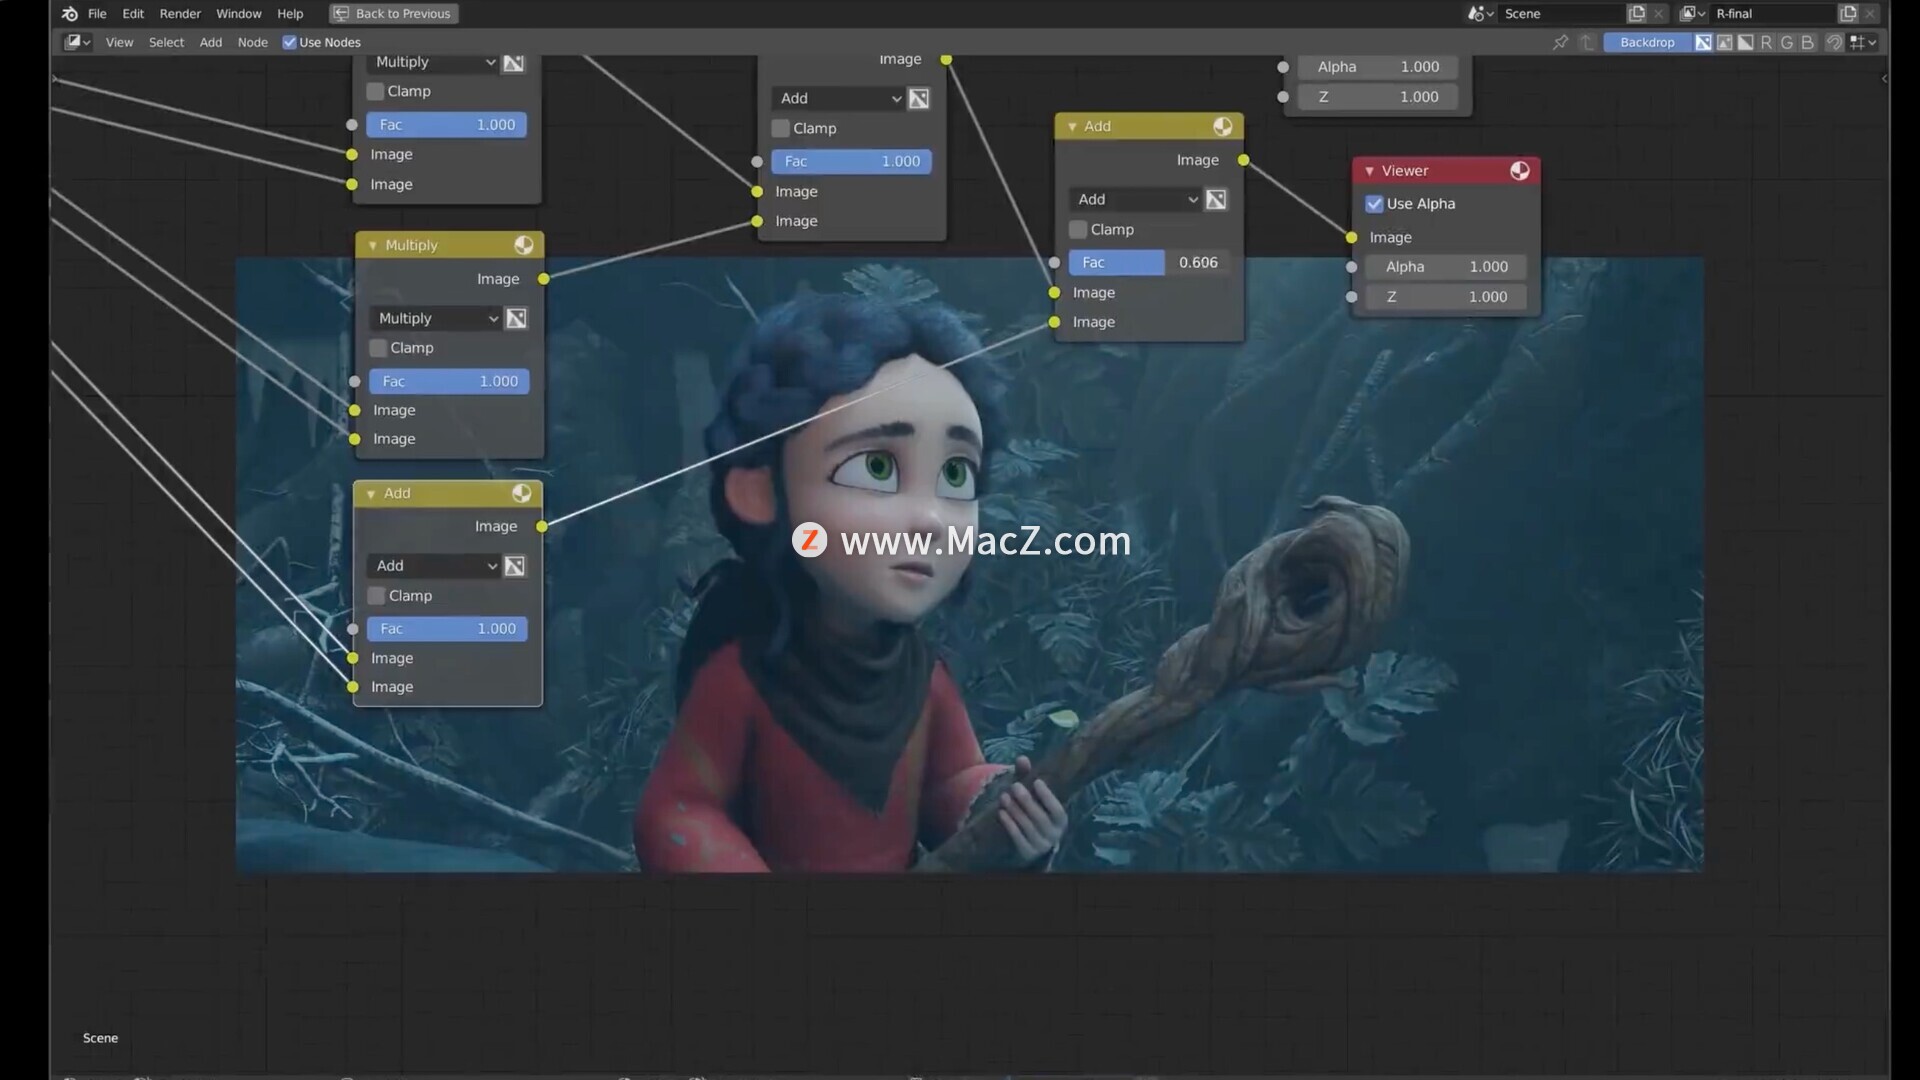Collapse the Viewer node triangle
The width and height of the screenshot is (1920, 1080).
[1369, 171]
